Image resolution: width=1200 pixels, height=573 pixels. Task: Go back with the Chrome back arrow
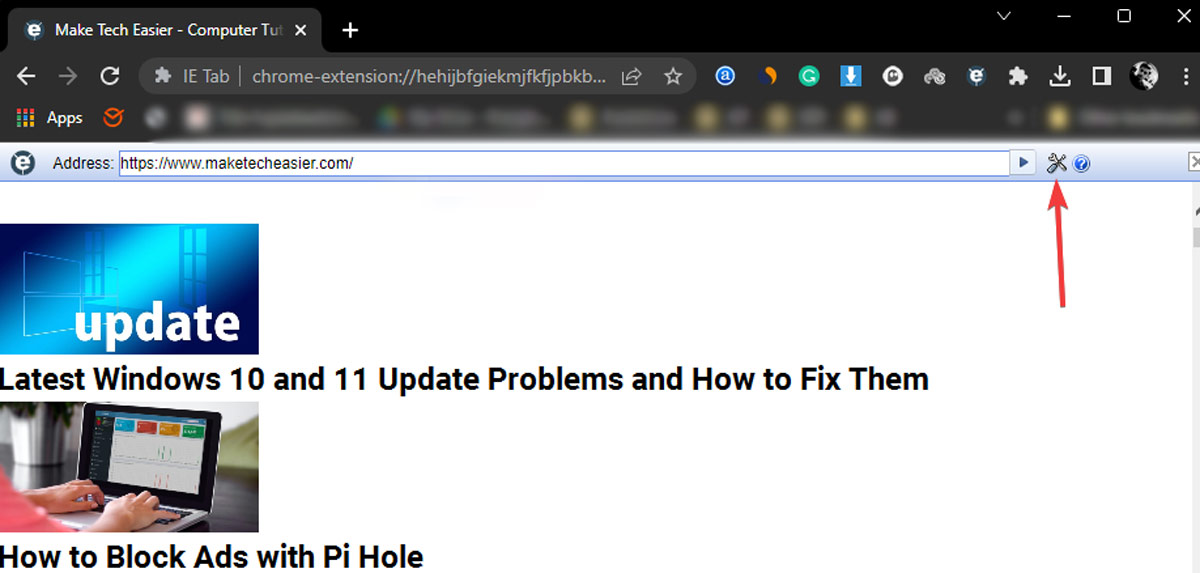pyautogui.click(x=27, y=76)
